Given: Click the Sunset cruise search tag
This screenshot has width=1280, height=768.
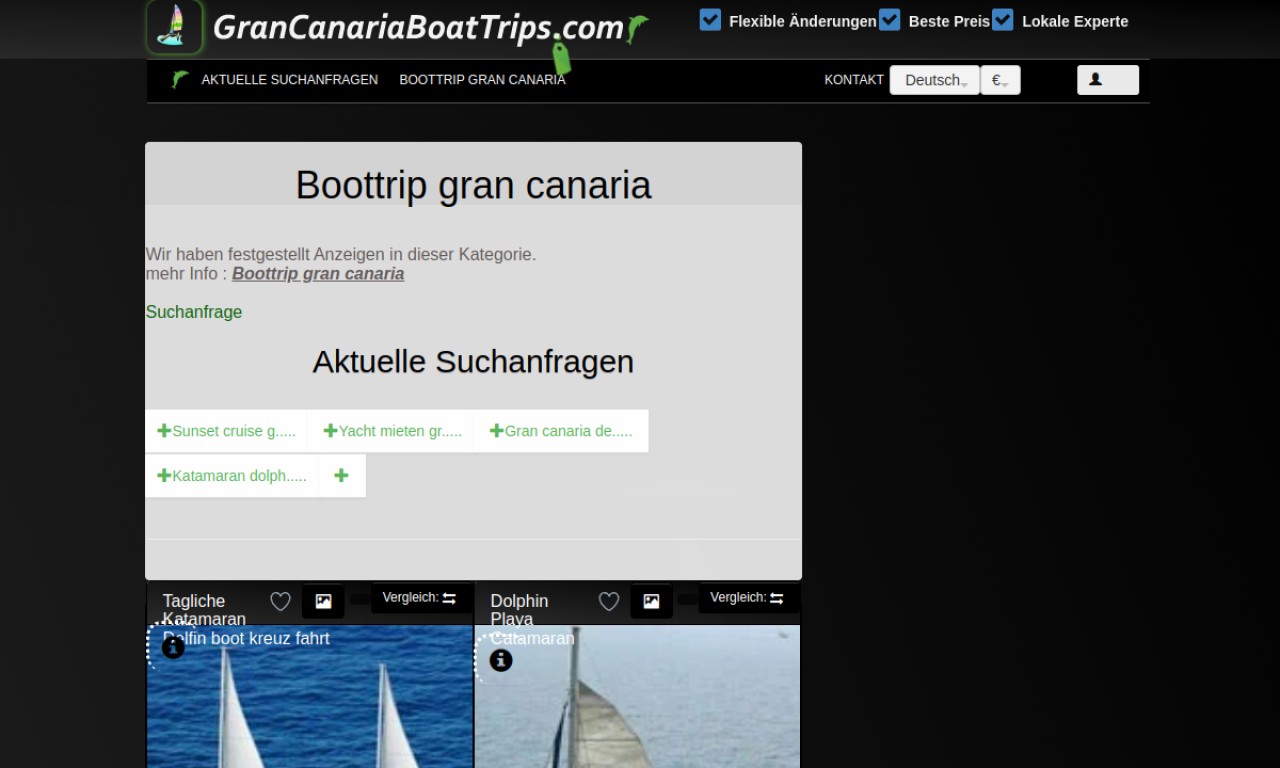Looking at the screenshot, I should [x=226, y=431].
